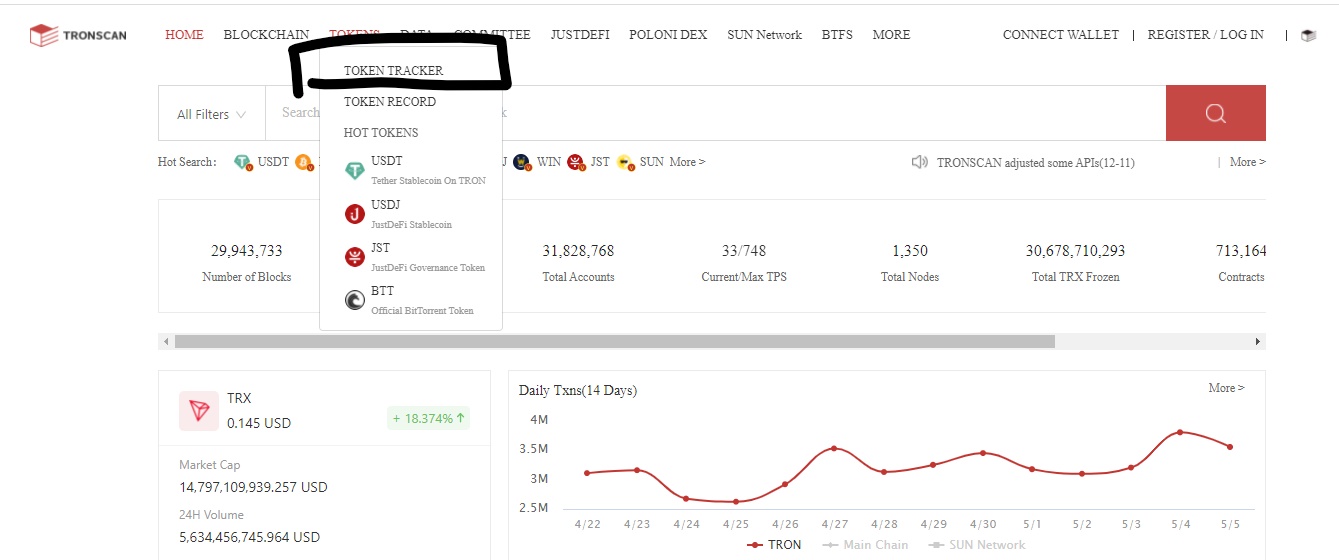Screen dimensions: 1339x560
Task: Click the JST token icon in Hot Search
Action: point(575,162)
